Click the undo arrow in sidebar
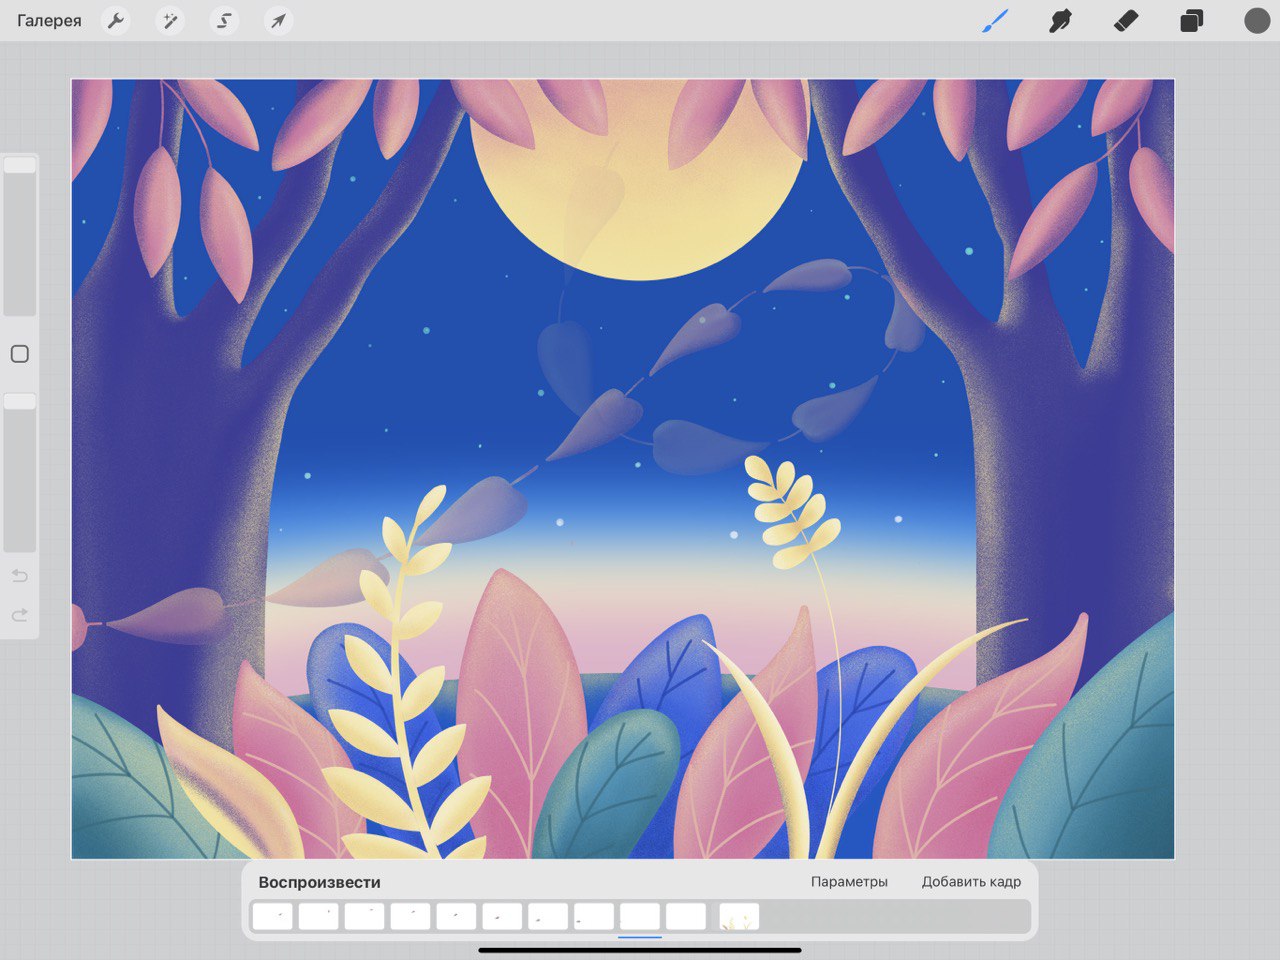Image resolution: width=1280 pixels, height=960 pixels. [20, 576]
